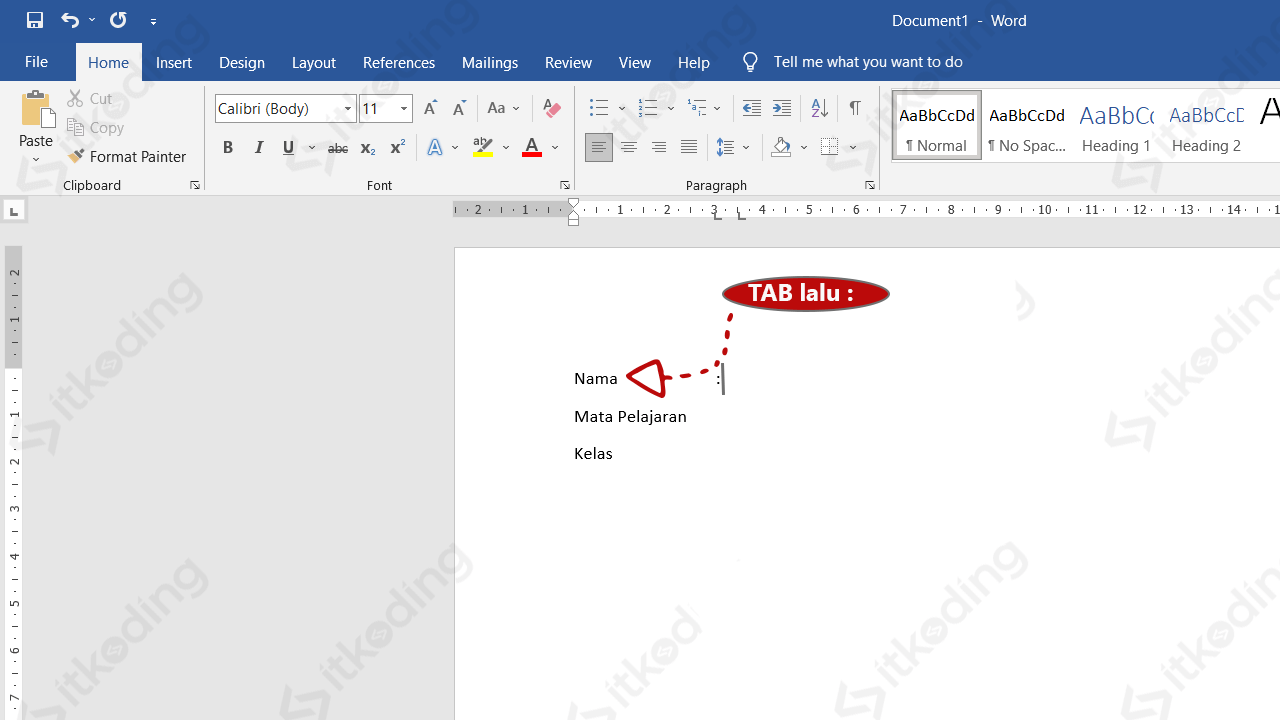
Task: Click the Line and Paragraph Spacing icon
Action: pos(726,148)
